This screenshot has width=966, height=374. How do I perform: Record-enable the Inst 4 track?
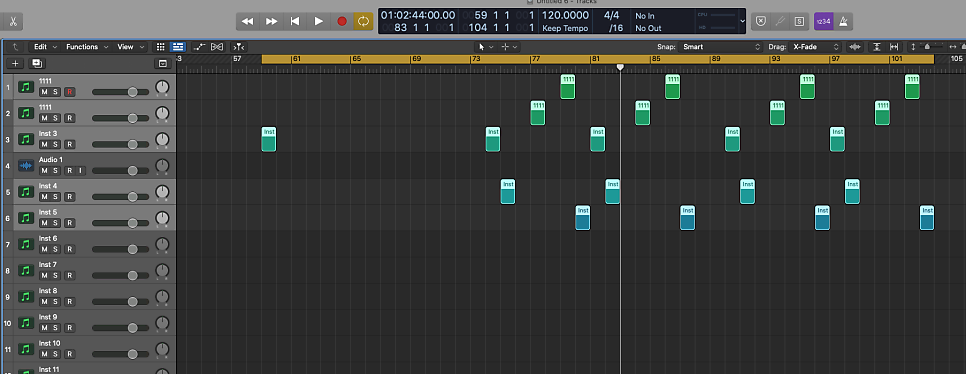coord(70,197)
